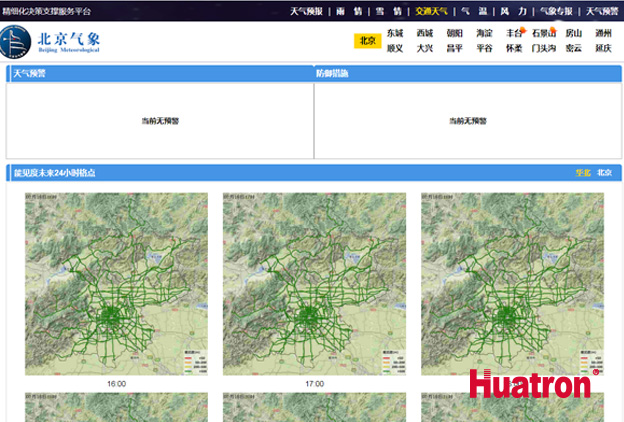
Task: Click the 天气预警 panel header
Action: 29,74
